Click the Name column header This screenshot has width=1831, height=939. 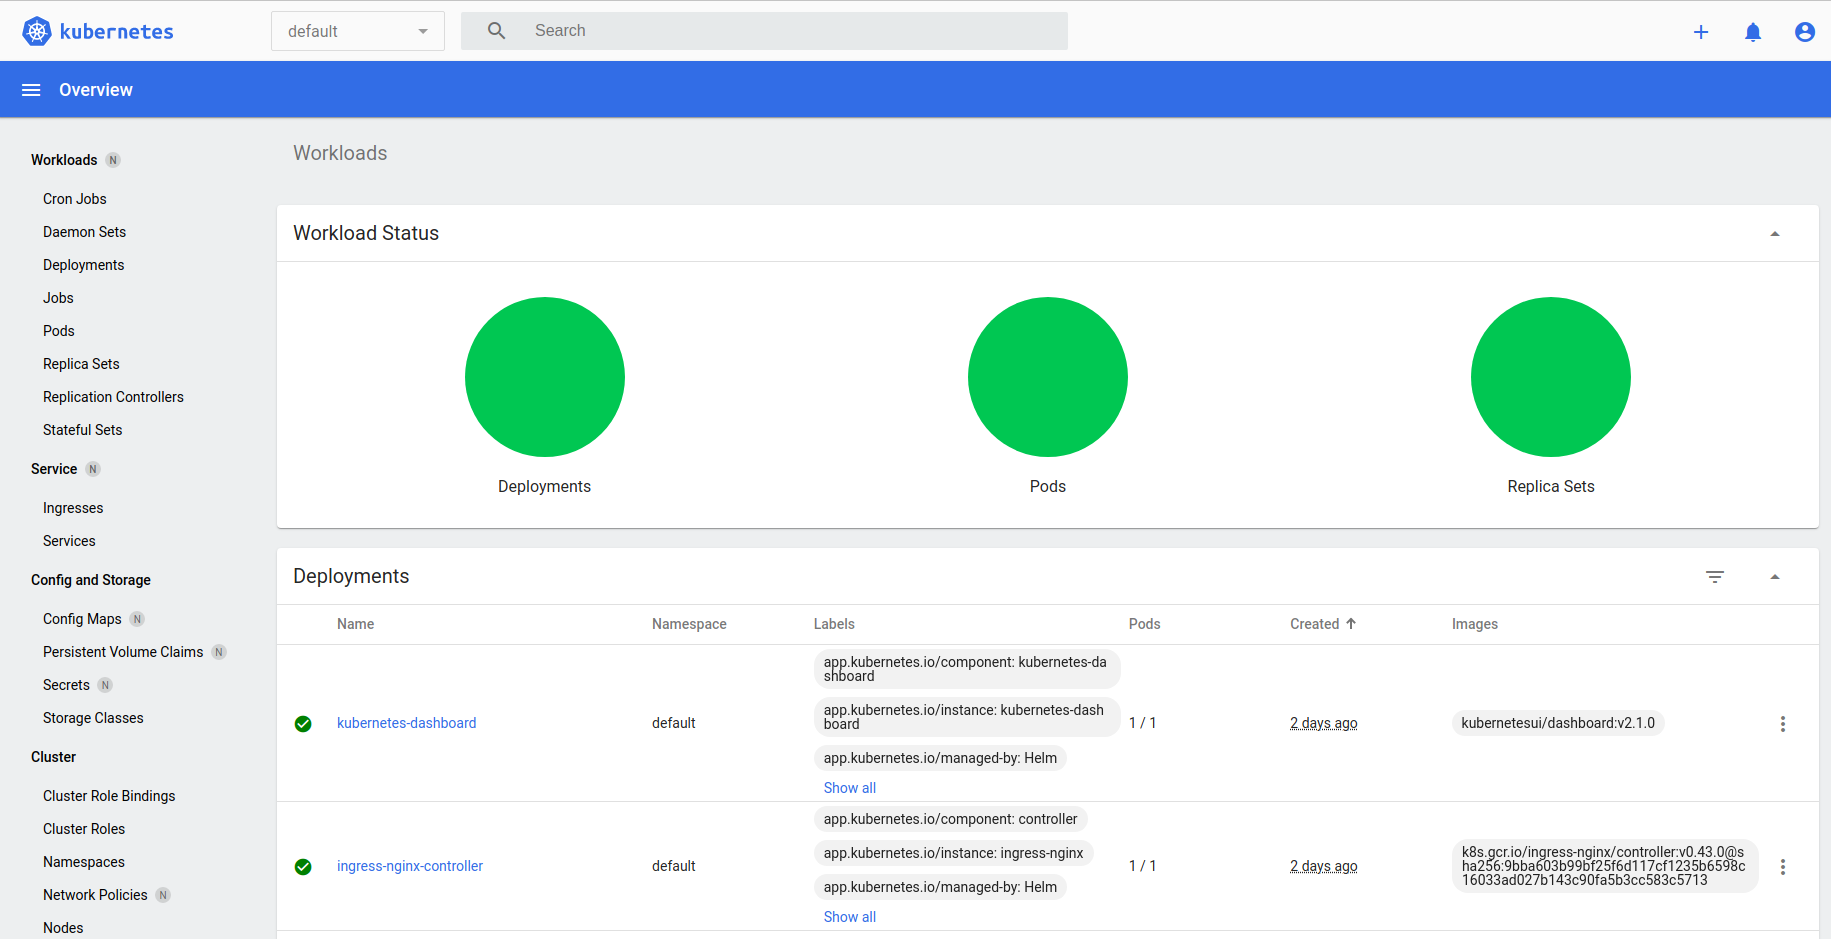pyautogui.click(x=355, y=624)
